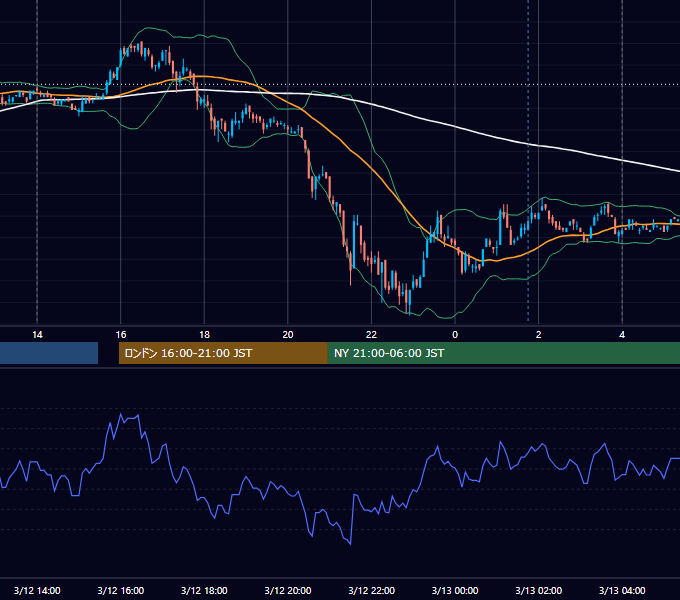Click the 14 hour label on upper axis
Viewport: 680px width, 600px height.
tap(37, 335)
